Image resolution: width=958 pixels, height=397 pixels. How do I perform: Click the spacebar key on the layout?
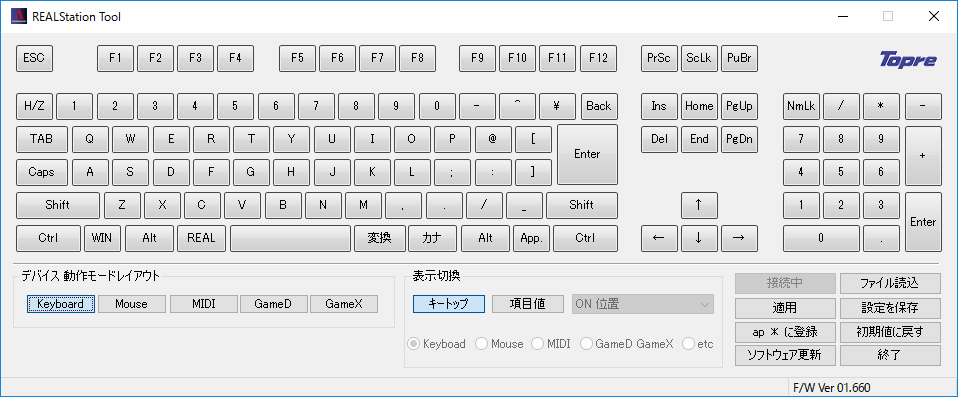290,238
